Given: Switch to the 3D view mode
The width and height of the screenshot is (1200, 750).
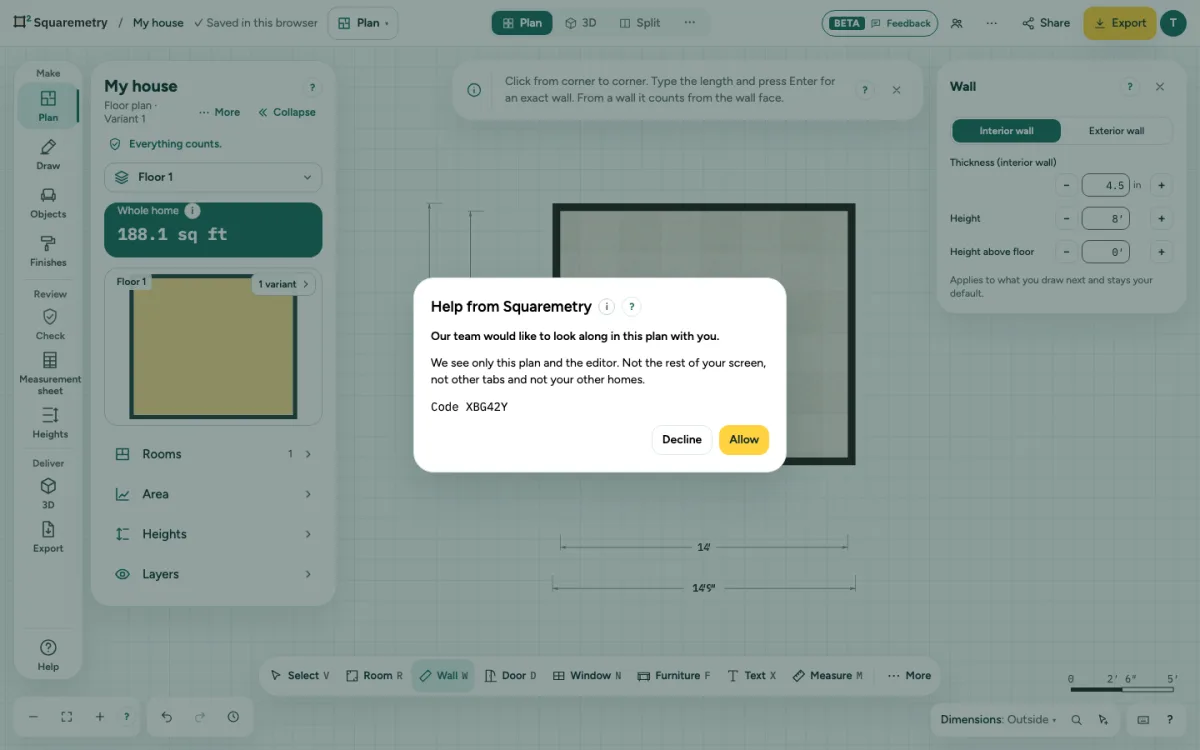Looking at the screenshot, I should click(x=581, y=23).
